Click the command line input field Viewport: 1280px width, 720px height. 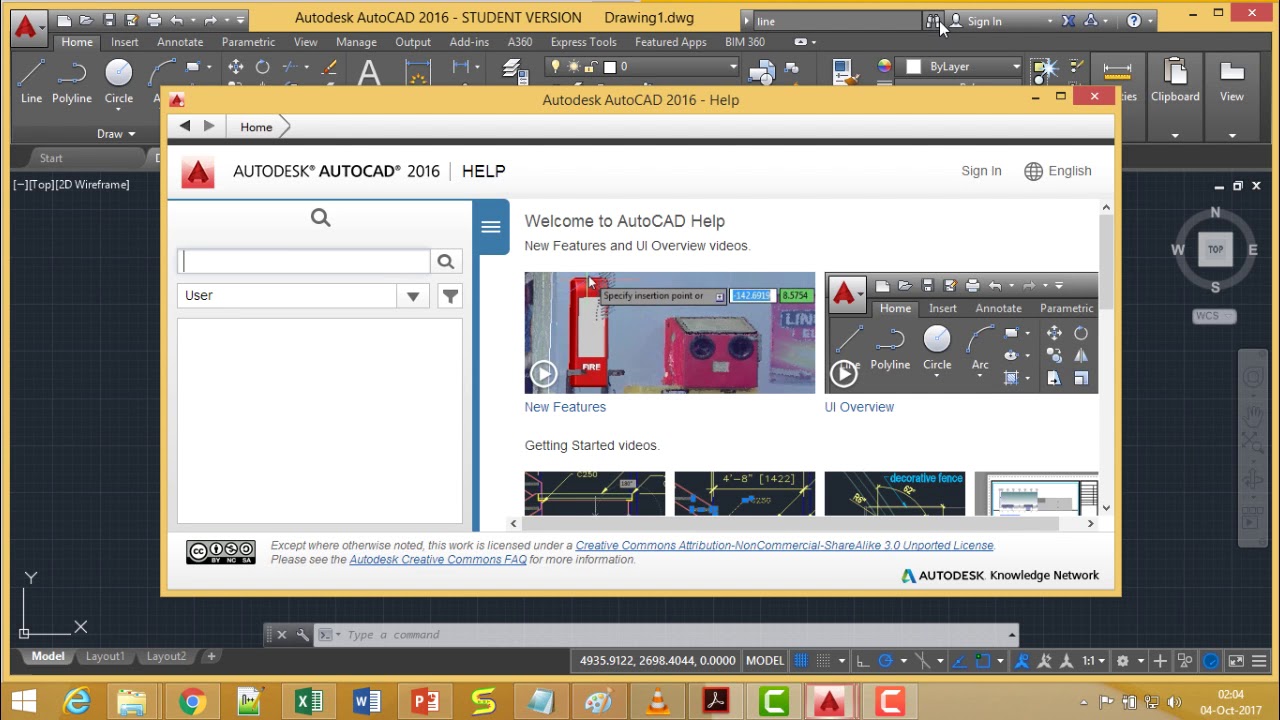675,635
